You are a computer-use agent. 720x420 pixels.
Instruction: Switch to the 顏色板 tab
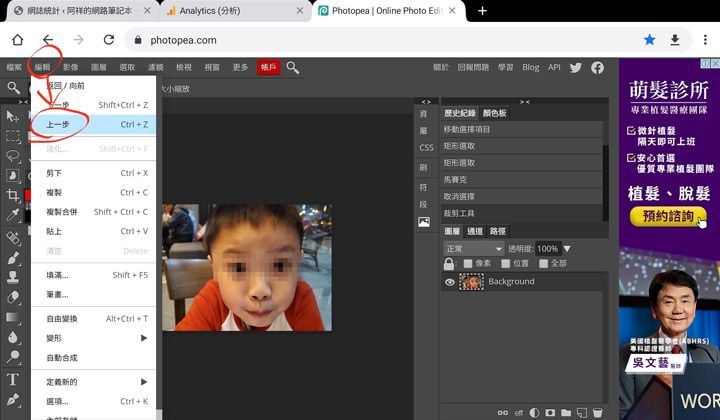coord(495,114)
